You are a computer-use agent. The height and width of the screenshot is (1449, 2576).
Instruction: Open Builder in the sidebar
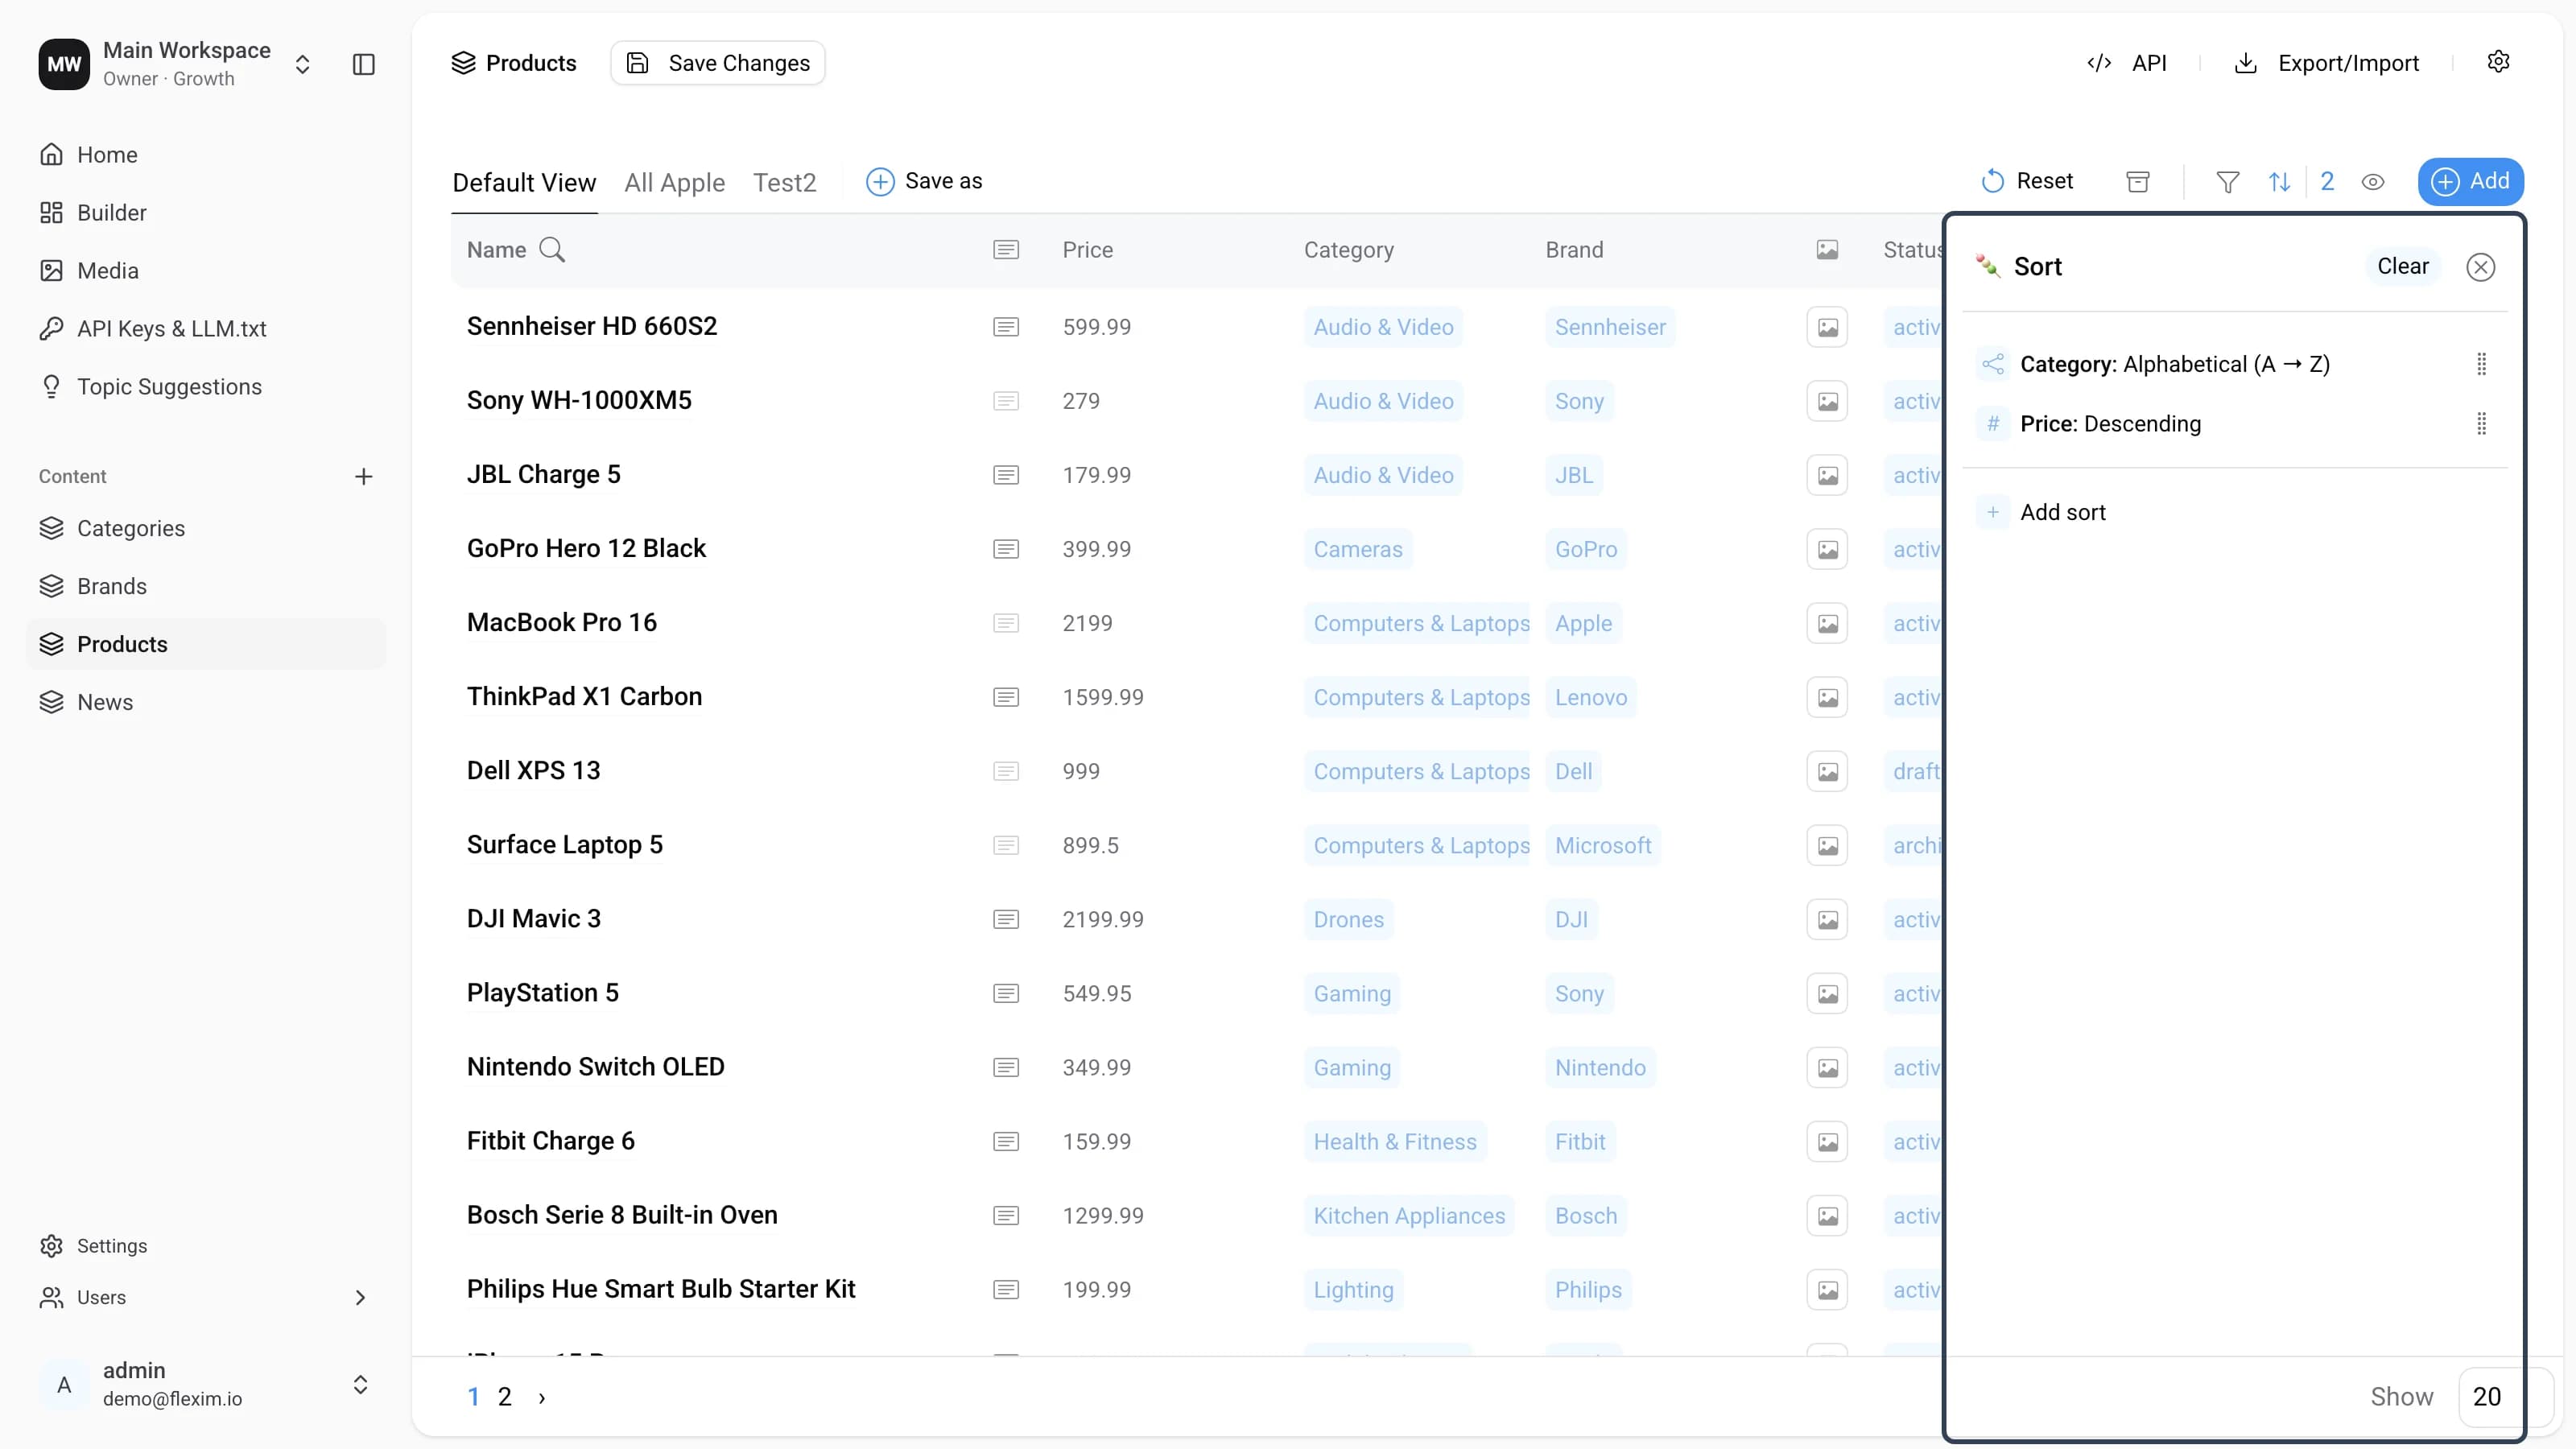coord(206,213)
